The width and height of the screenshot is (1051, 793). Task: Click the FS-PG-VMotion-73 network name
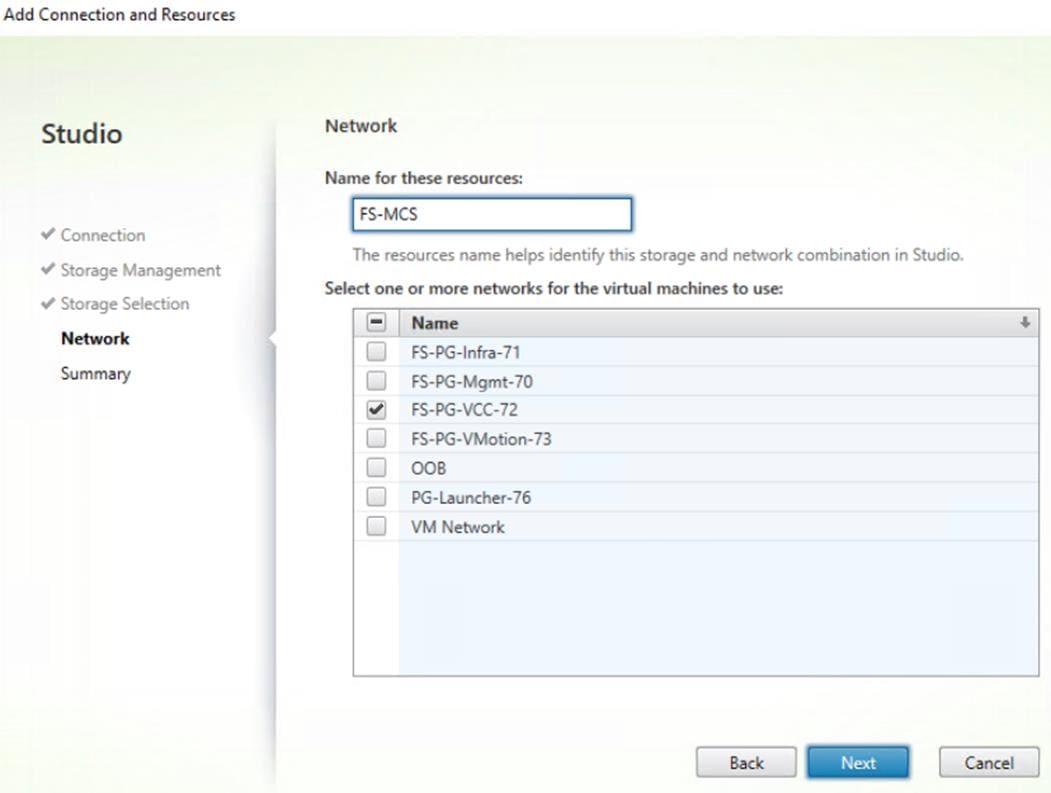click(x=481, y=439)
